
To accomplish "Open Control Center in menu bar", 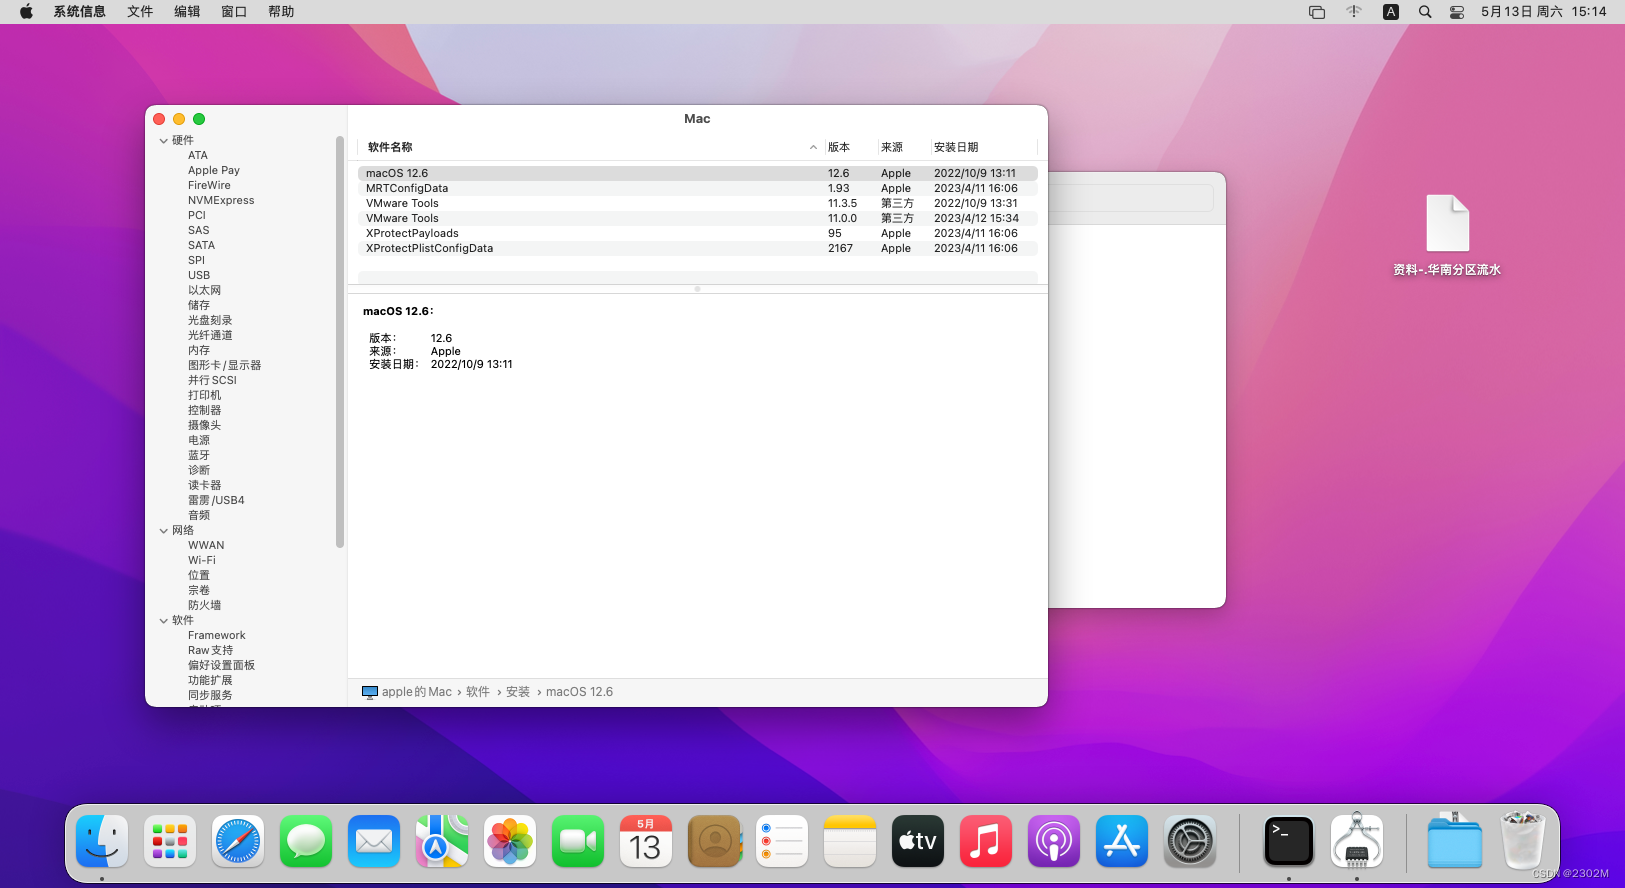I will tap(1457, 12).
